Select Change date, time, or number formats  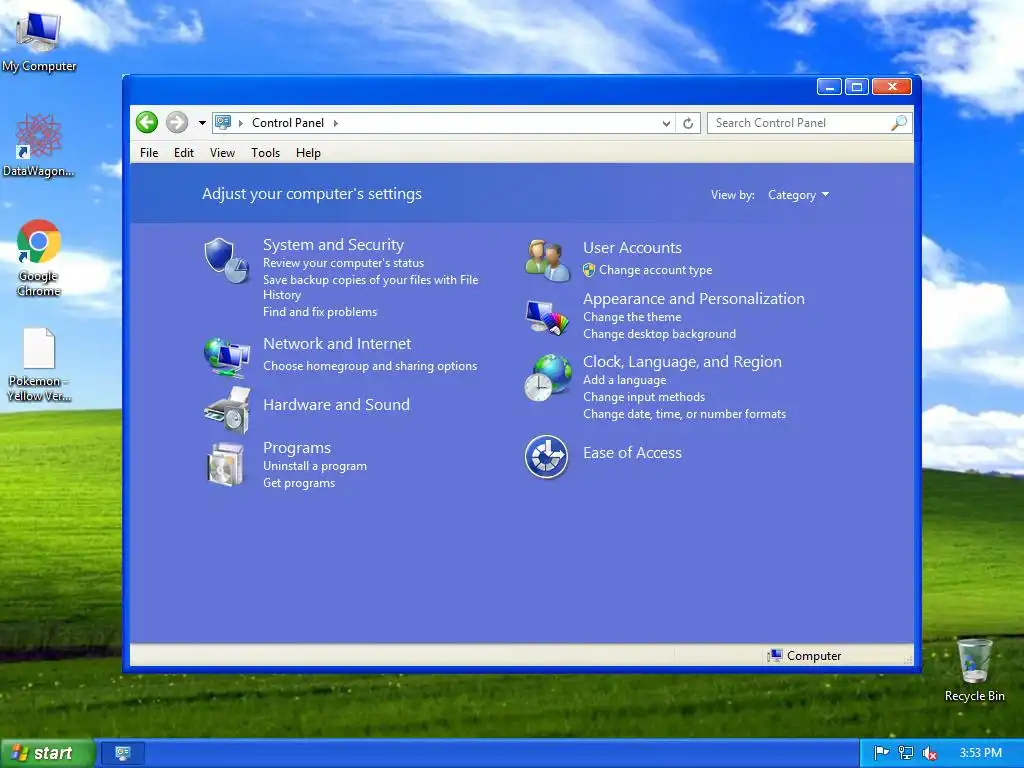click(x=684, y=413)
